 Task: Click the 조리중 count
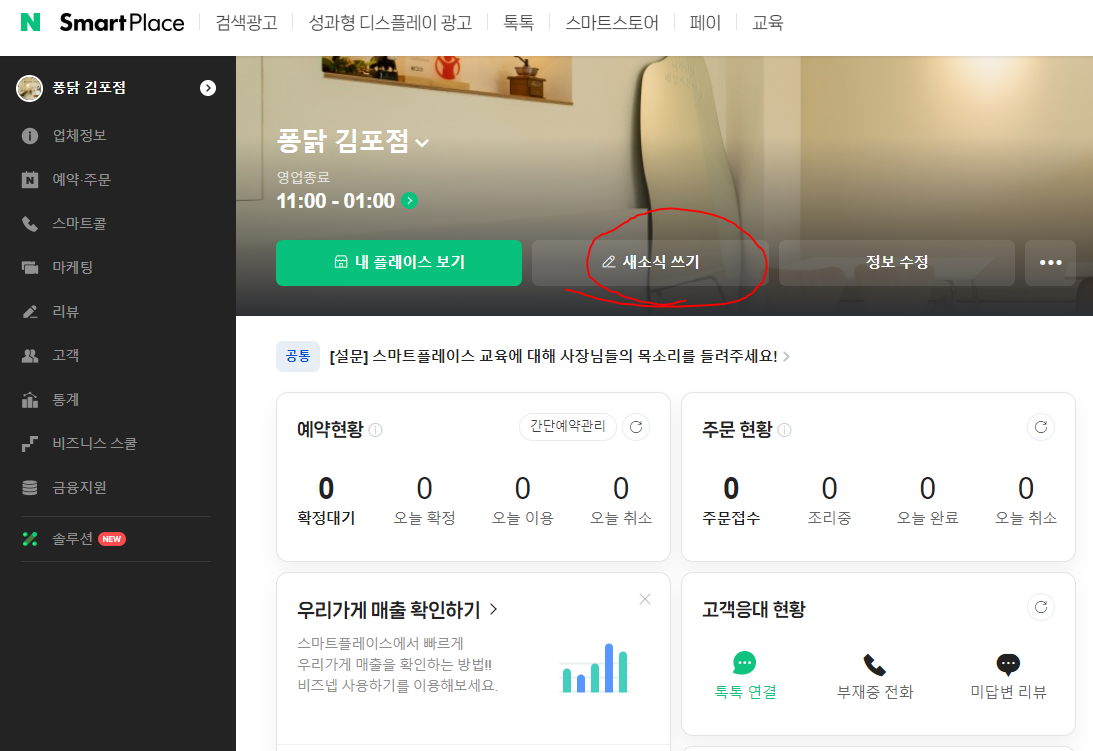pyautogui.click(x=830, y=488)
